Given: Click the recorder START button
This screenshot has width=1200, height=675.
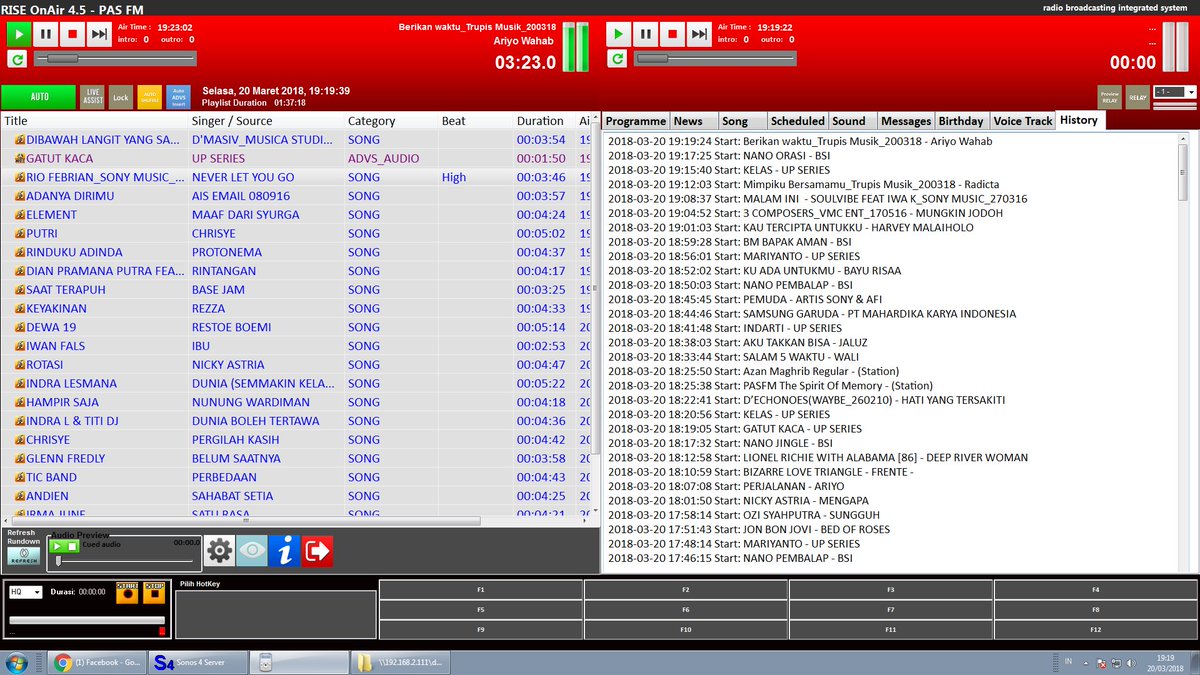Looking at the screenshot, I should [x=127, y=592].
